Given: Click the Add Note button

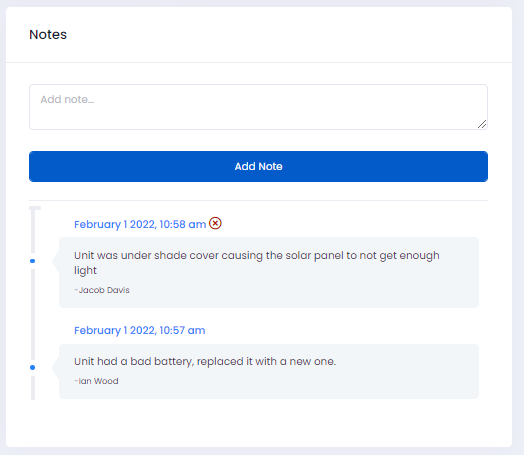Looking at the screenshot, I should pos(258,166).
